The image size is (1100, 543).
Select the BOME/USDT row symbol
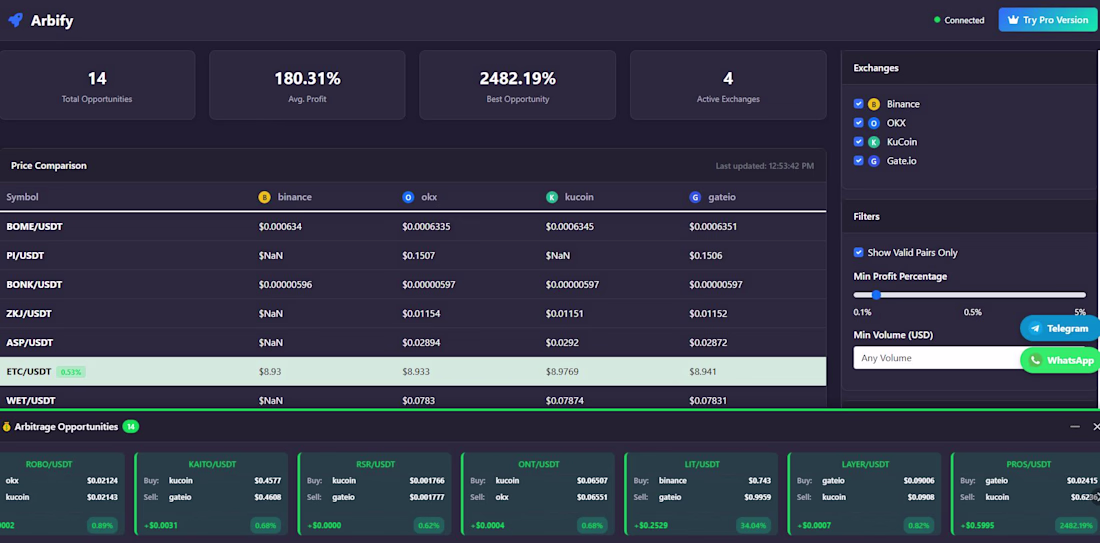point(34,227)
